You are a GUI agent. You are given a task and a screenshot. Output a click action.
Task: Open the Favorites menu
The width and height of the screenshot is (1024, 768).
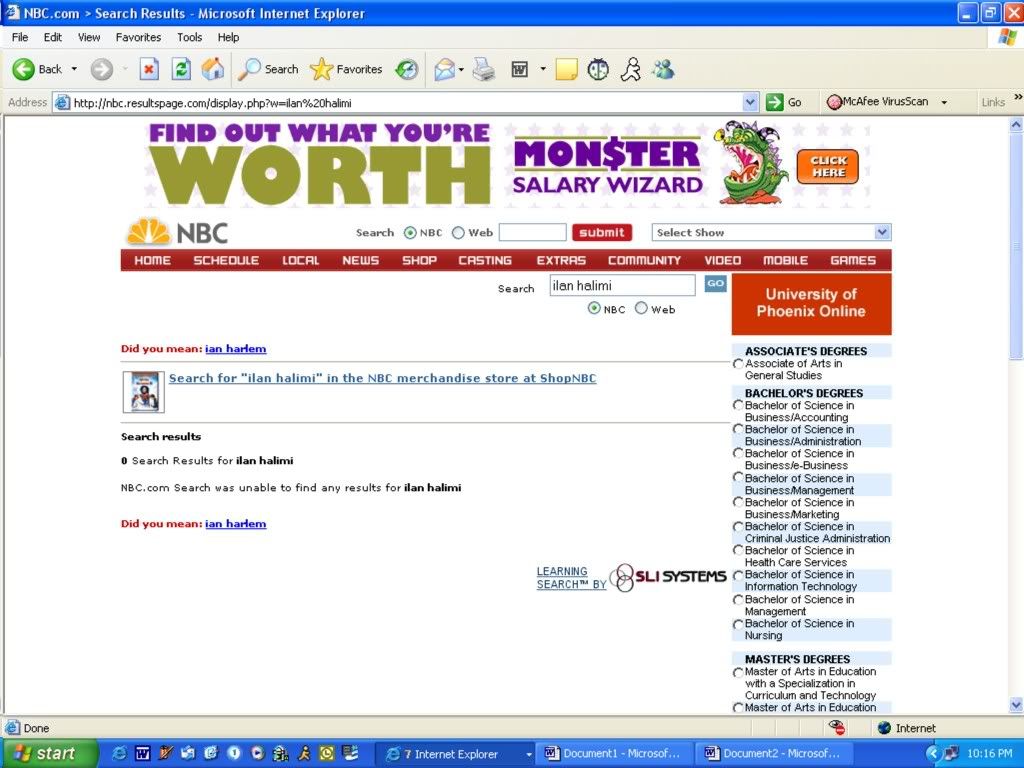pos(138,37)
